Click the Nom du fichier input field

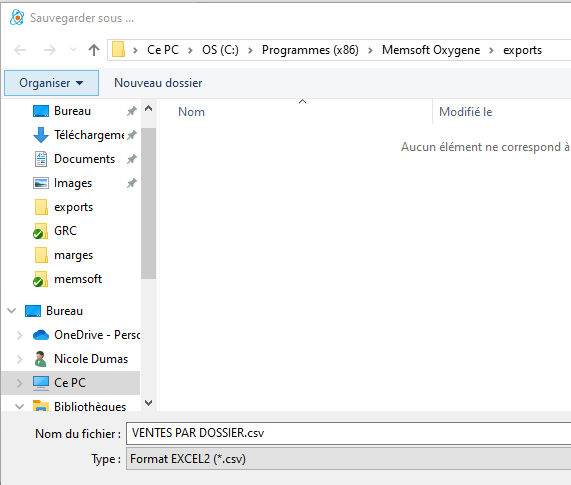click(x=348, y=433)
